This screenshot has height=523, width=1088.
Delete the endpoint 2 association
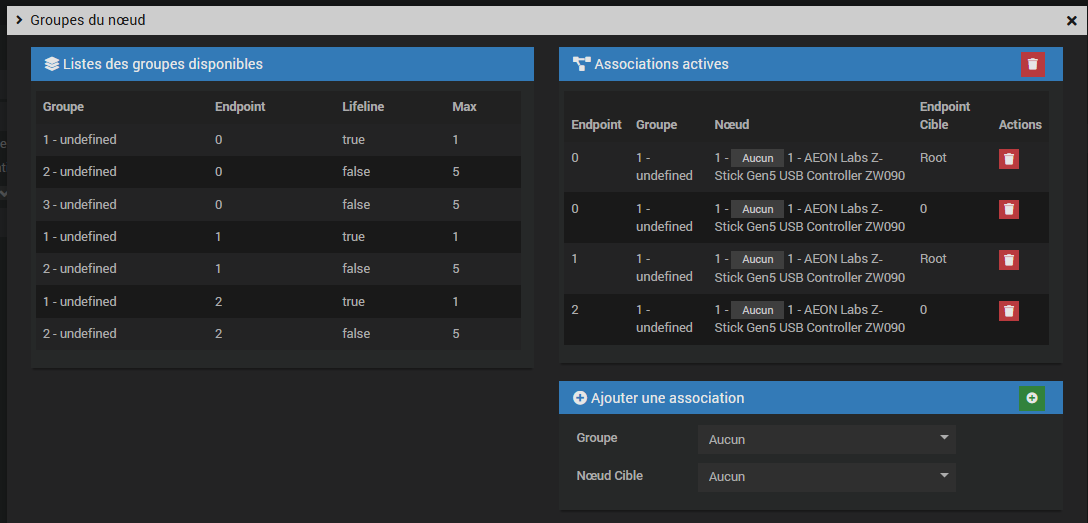point(1009,311)
